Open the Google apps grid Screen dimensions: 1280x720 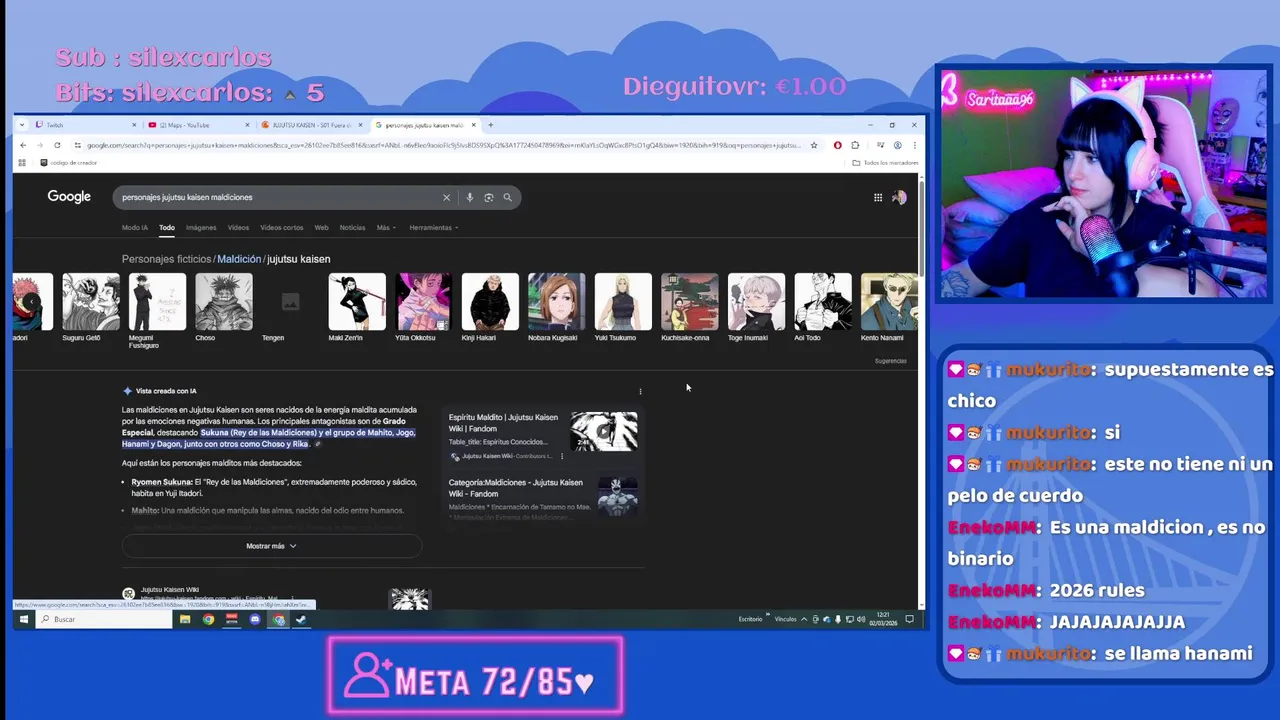click(878, 198)
